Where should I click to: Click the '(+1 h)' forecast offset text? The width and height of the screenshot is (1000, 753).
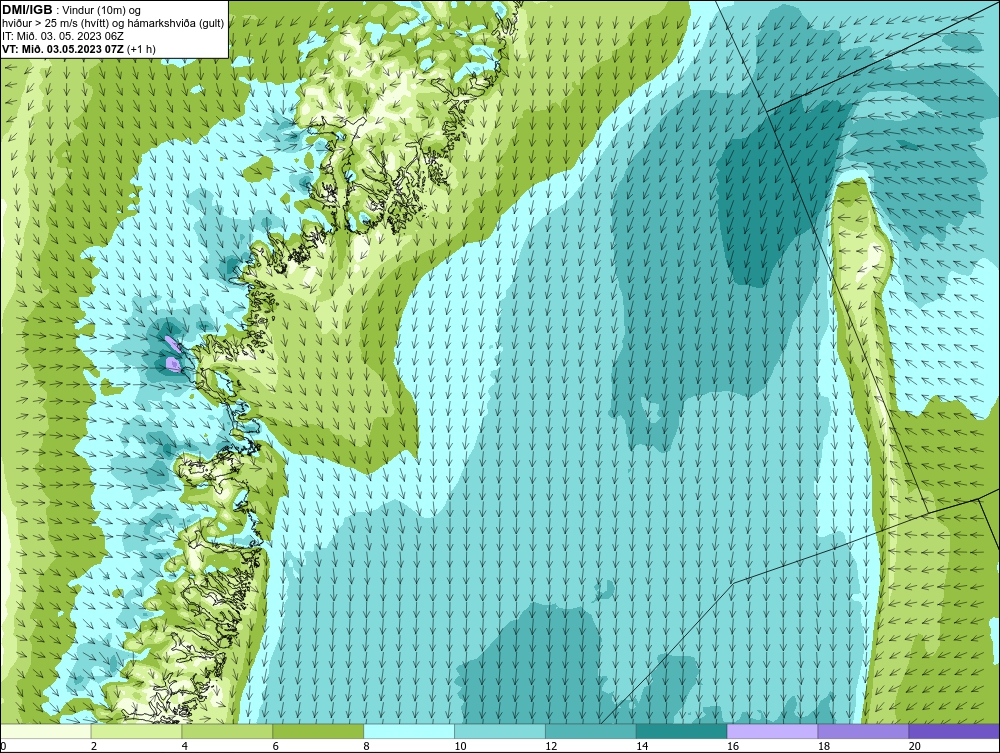pos(142,49)
